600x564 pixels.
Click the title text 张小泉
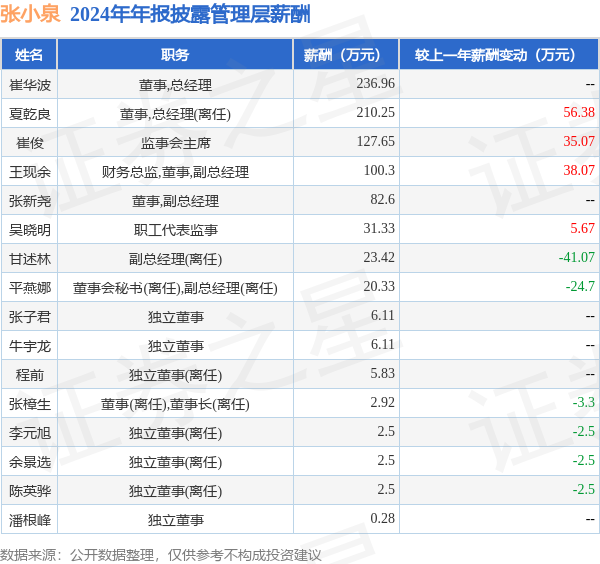30,15
